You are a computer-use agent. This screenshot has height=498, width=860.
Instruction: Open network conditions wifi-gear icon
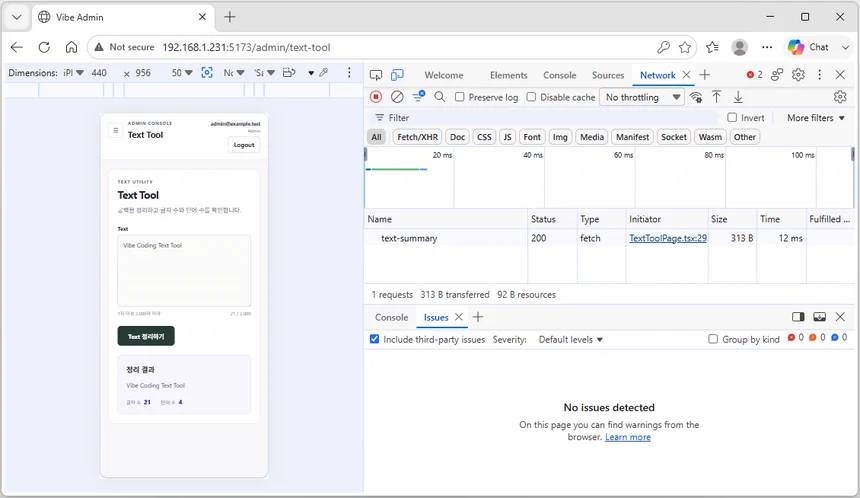696,97
